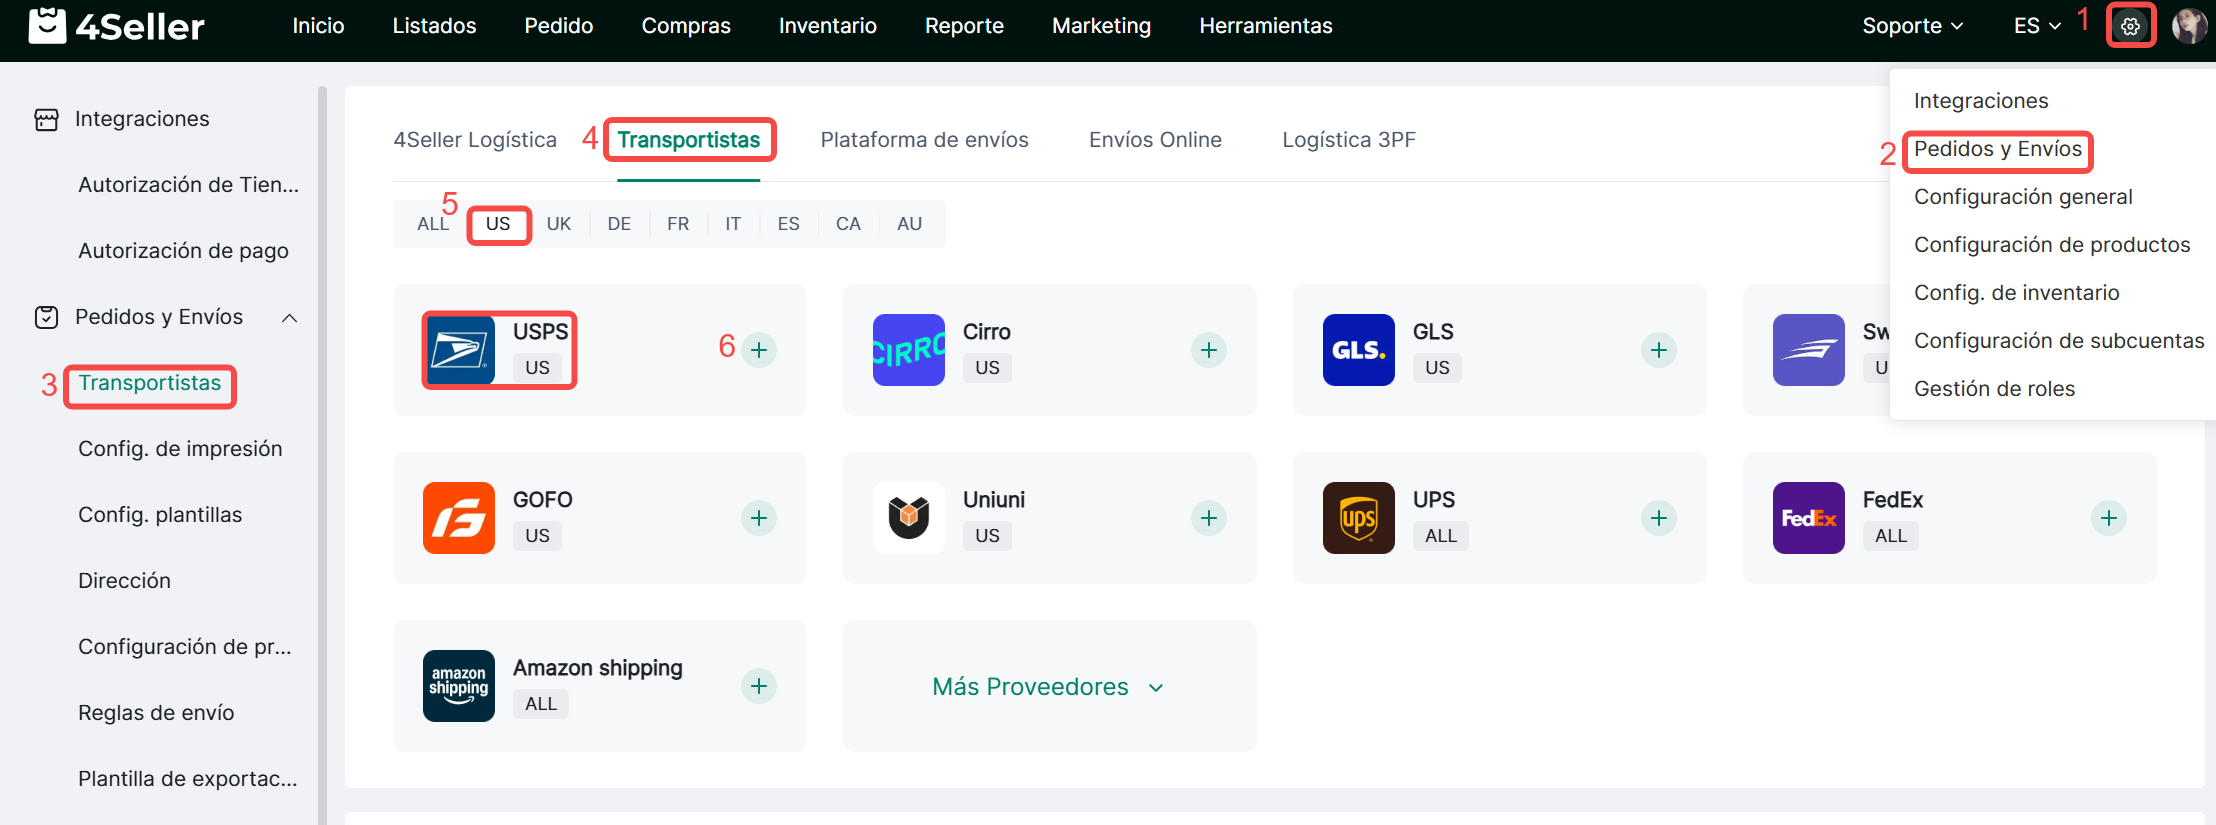Click the Amazon shipping logo
Image resolution: width=2216 pixels, height=825 pixels.
(459, 686)
